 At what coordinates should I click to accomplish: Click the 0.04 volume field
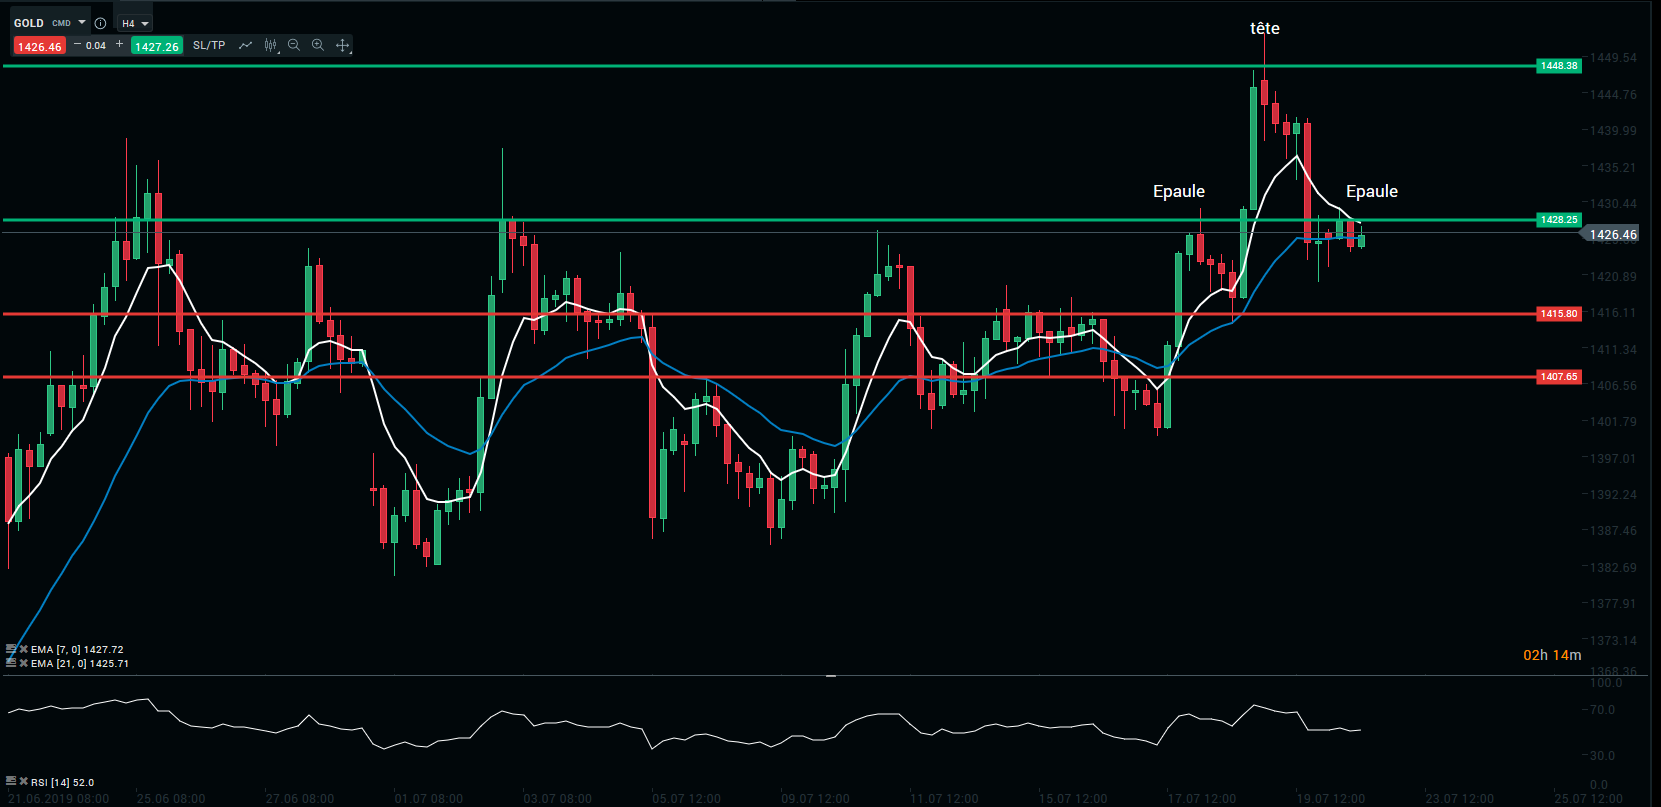96,46
